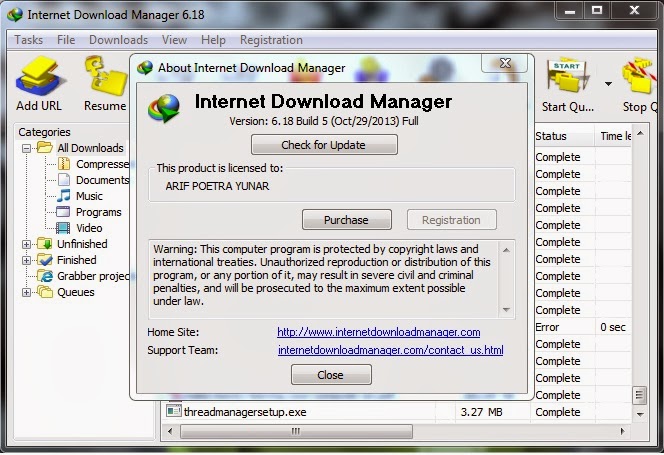The image size is (664, 455).
Task: Click the Finished folder checkmark icon
Action: click(x=44, y=260)
